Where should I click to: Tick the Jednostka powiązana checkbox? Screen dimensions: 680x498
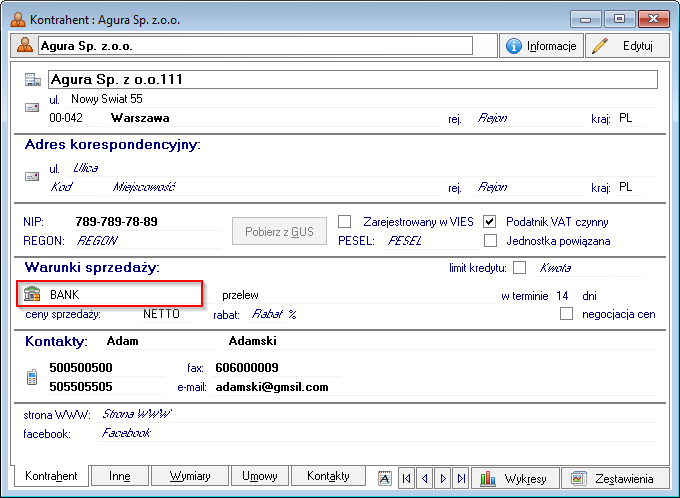pyautogui.click(x=490, y=241)
